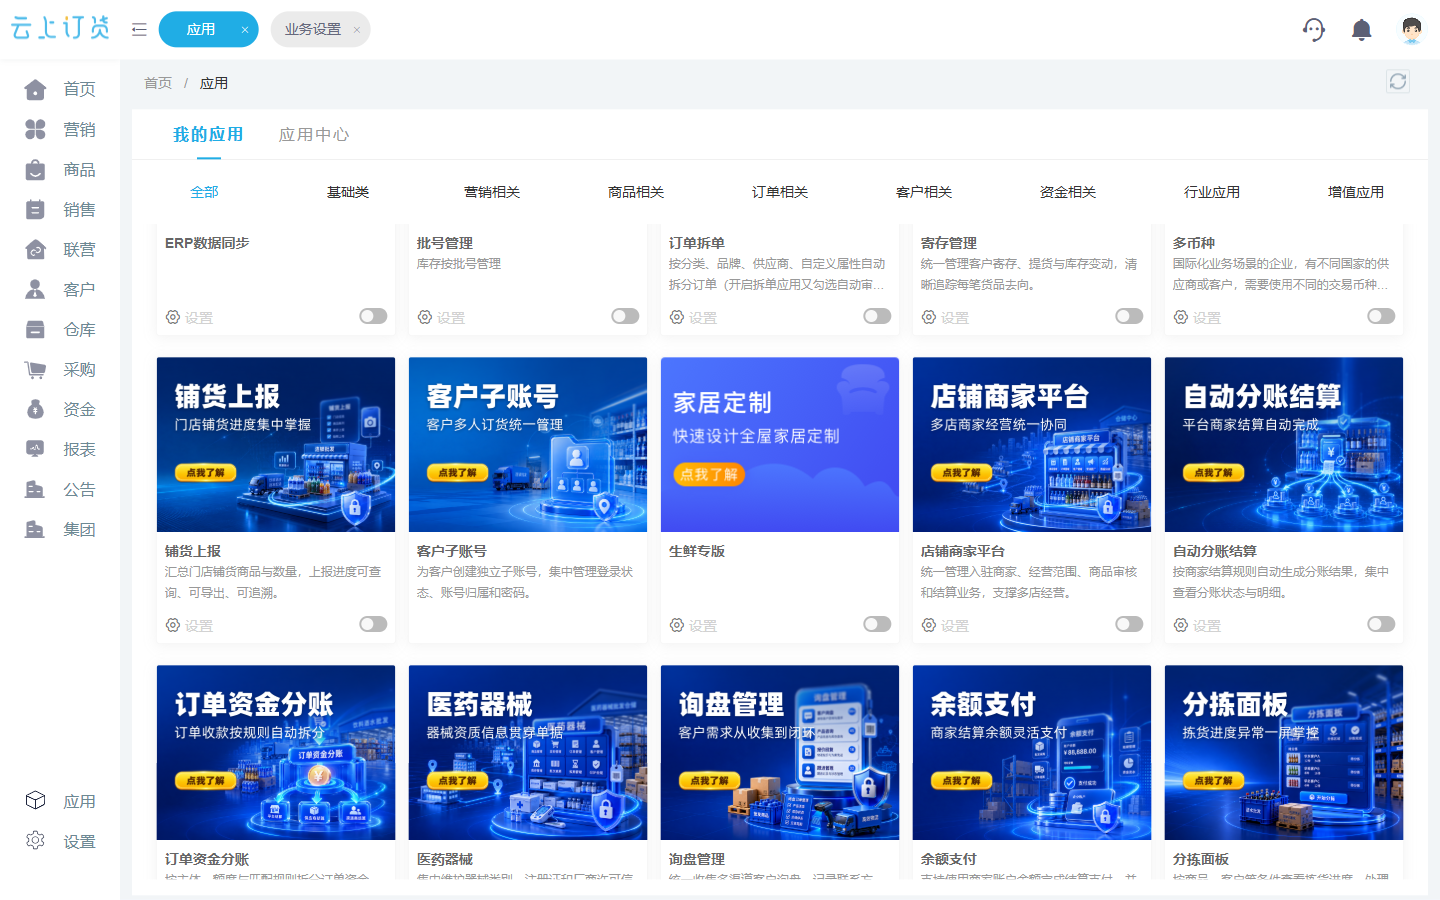
Task: Open 营销 sidebar section
Action: point(60,129)
